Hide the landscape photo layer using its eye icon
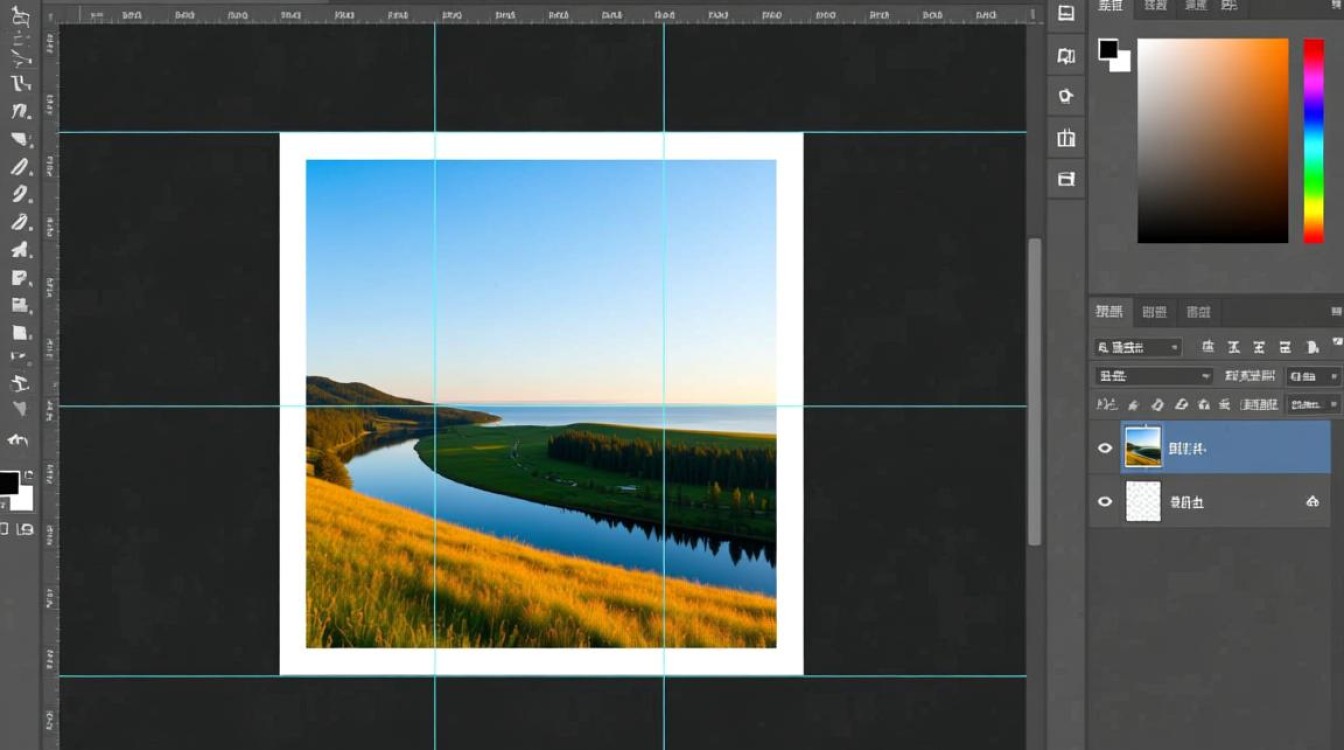Viewport: 1344px width, 750px height. pos(1105,448)
